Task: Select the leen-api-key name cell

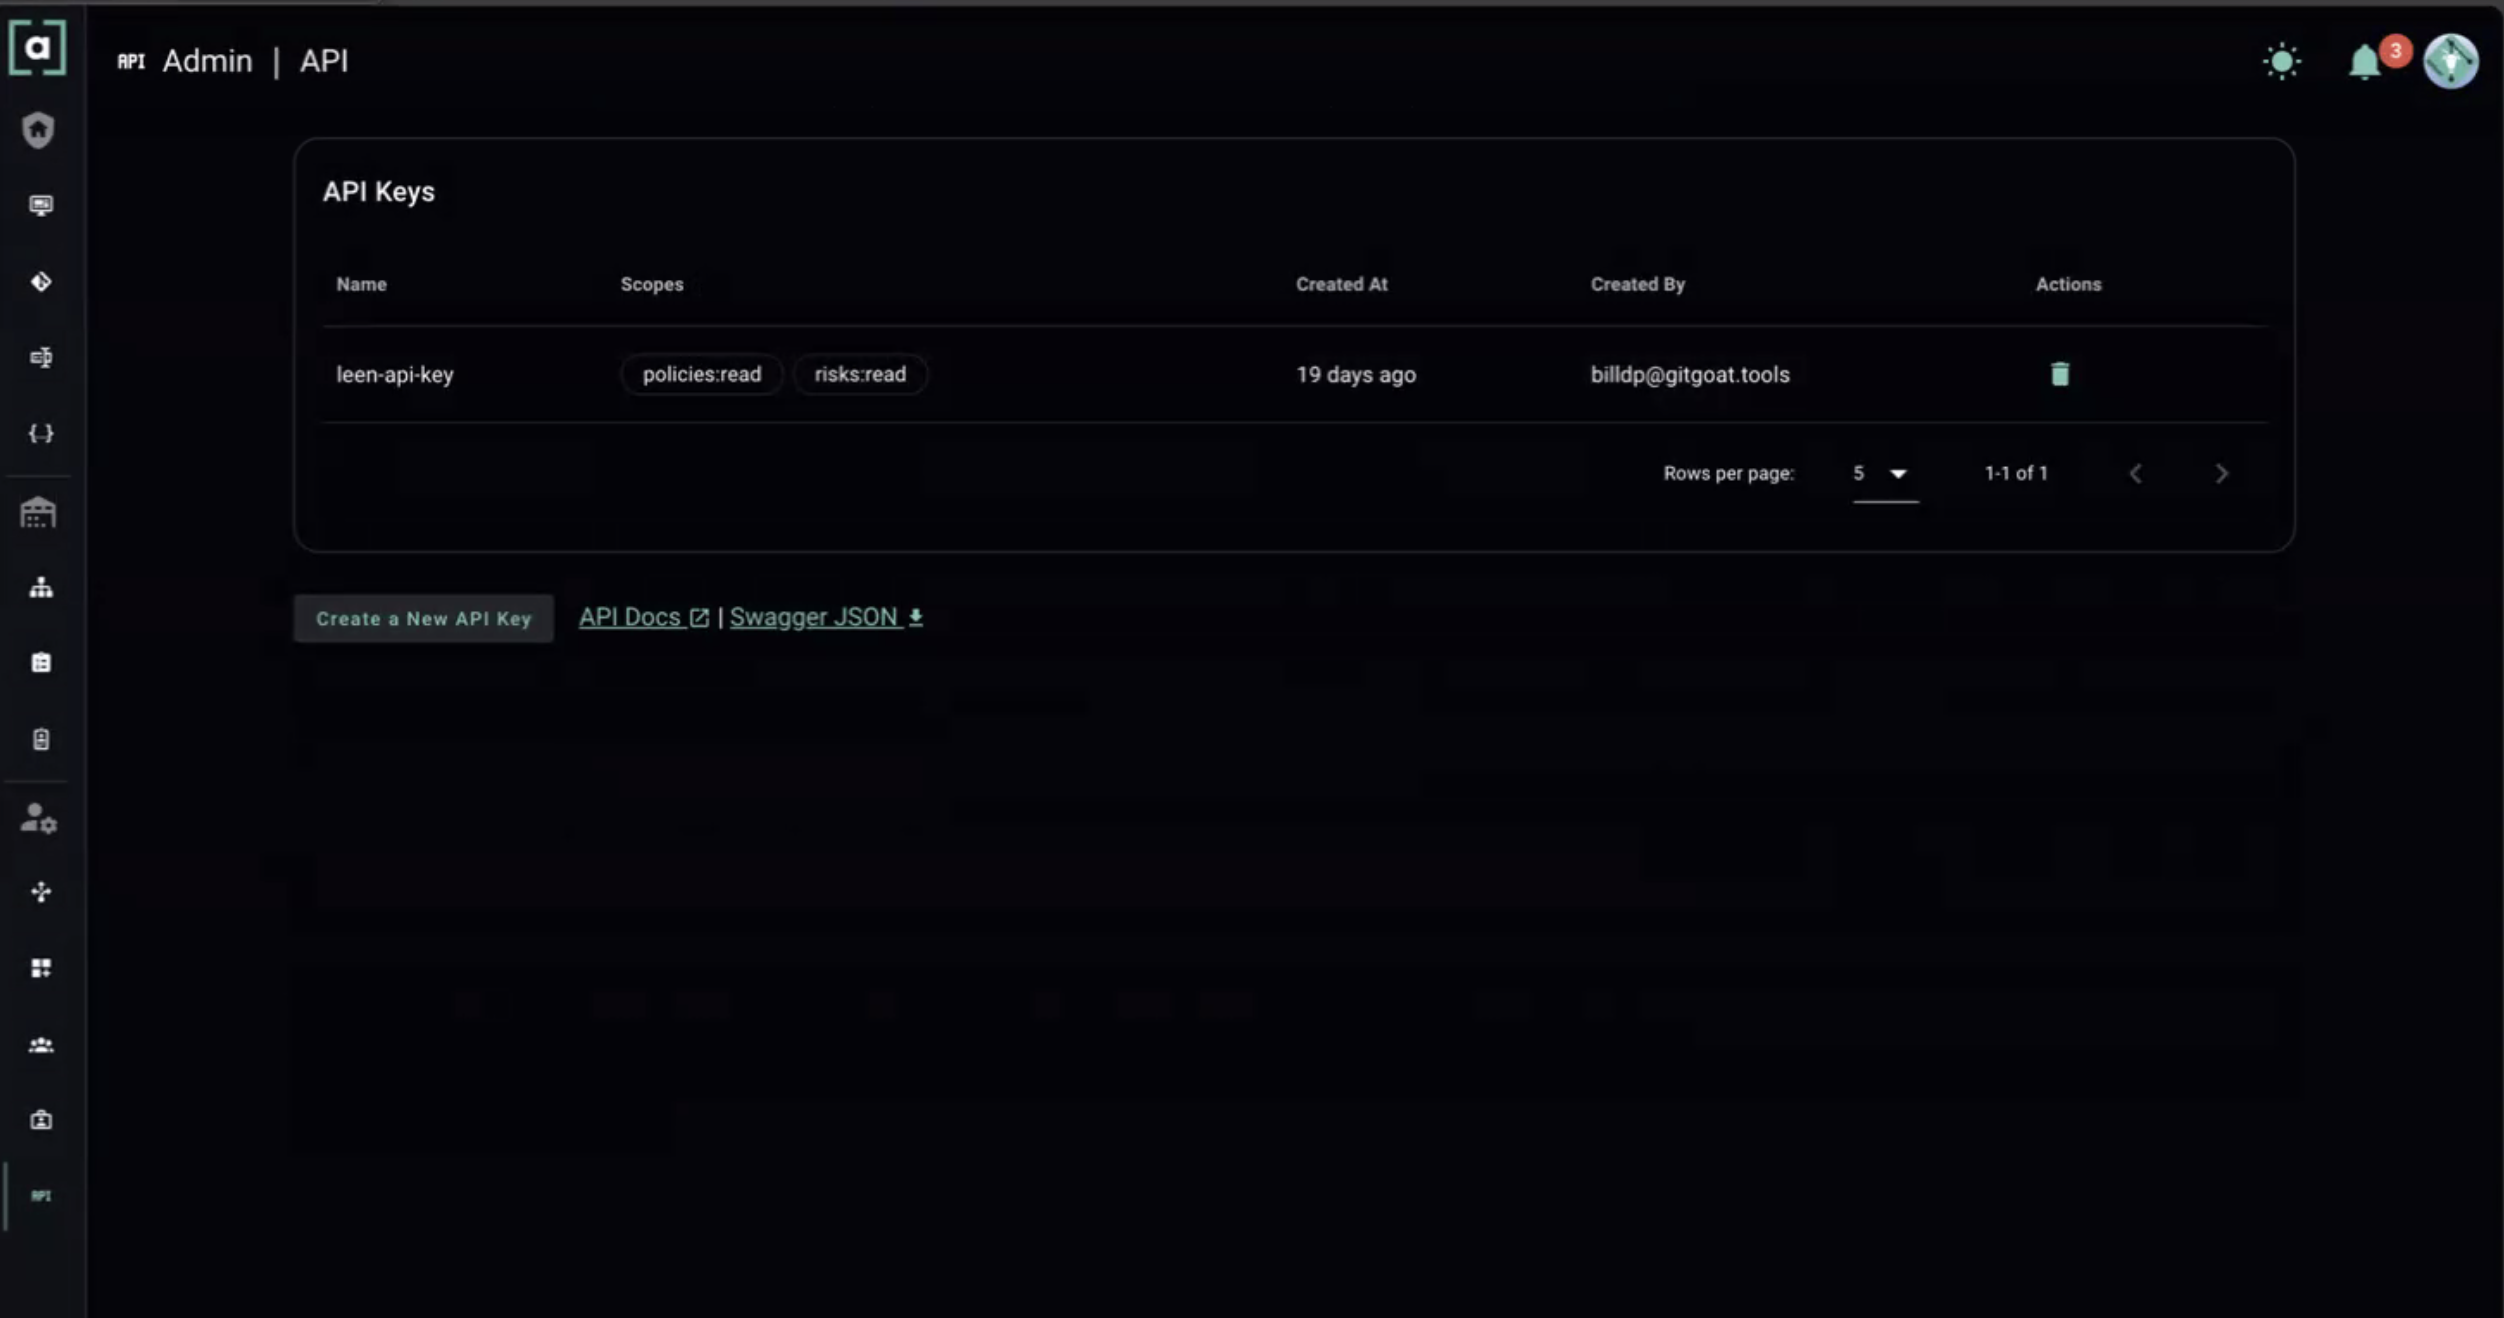Action: pos(395,375)
